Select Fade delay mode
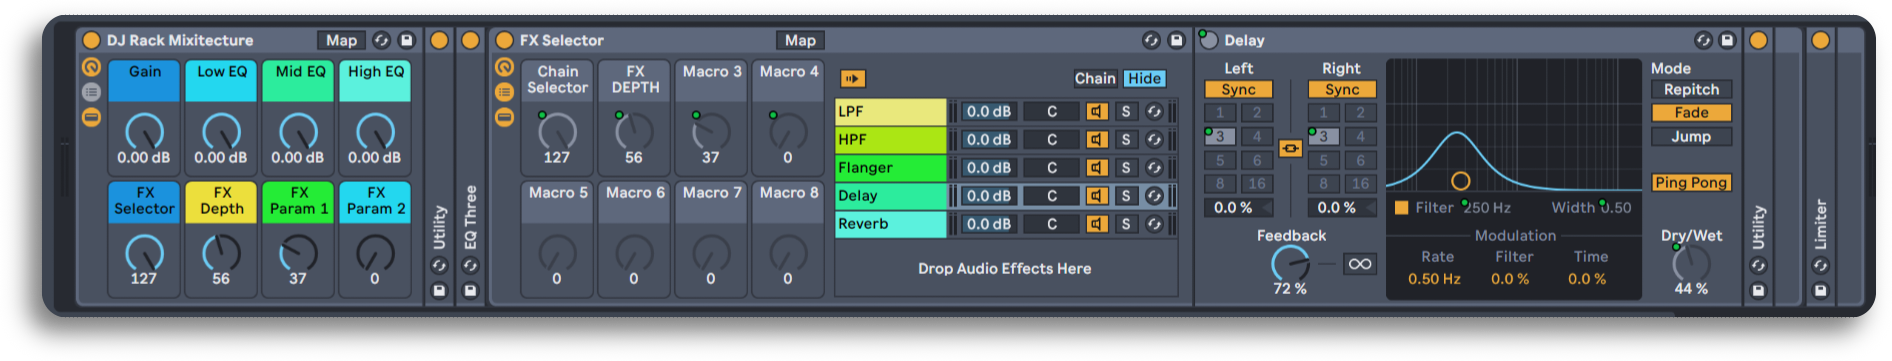 point(1691,113)
